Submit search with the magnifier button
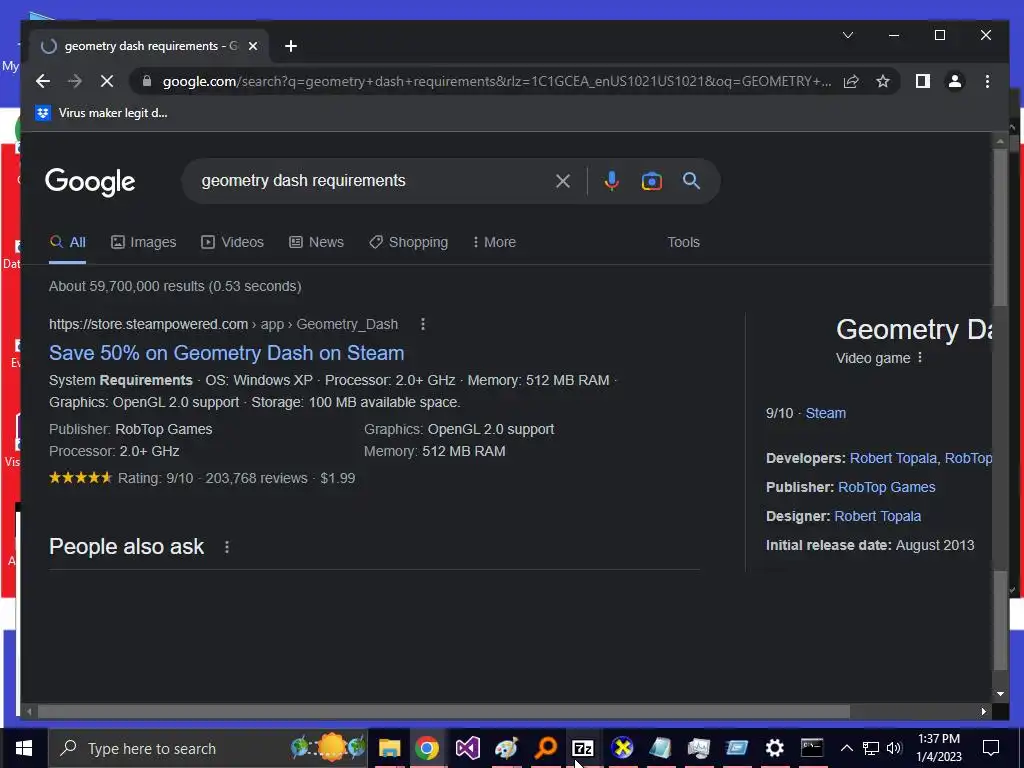Screen dimensions: 1024x768 click(x=692, y=181)
